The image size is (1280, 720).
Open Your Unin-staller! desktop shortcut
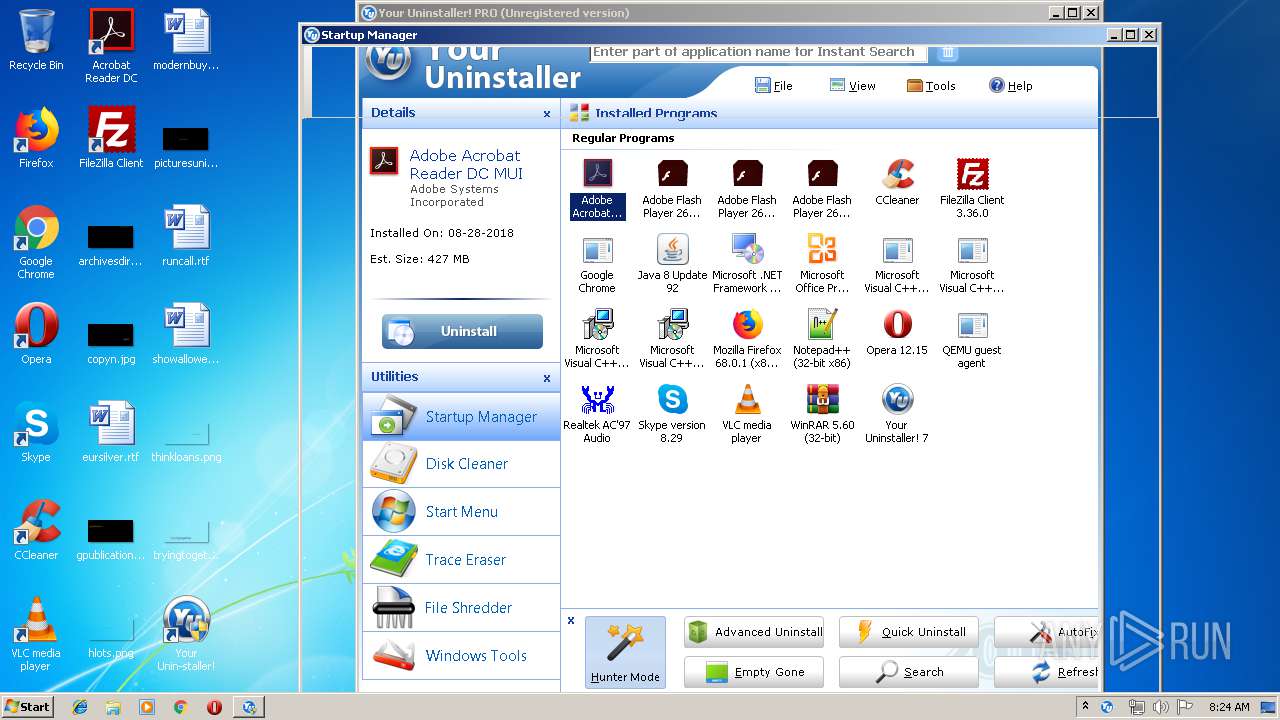tap(186, 634)
